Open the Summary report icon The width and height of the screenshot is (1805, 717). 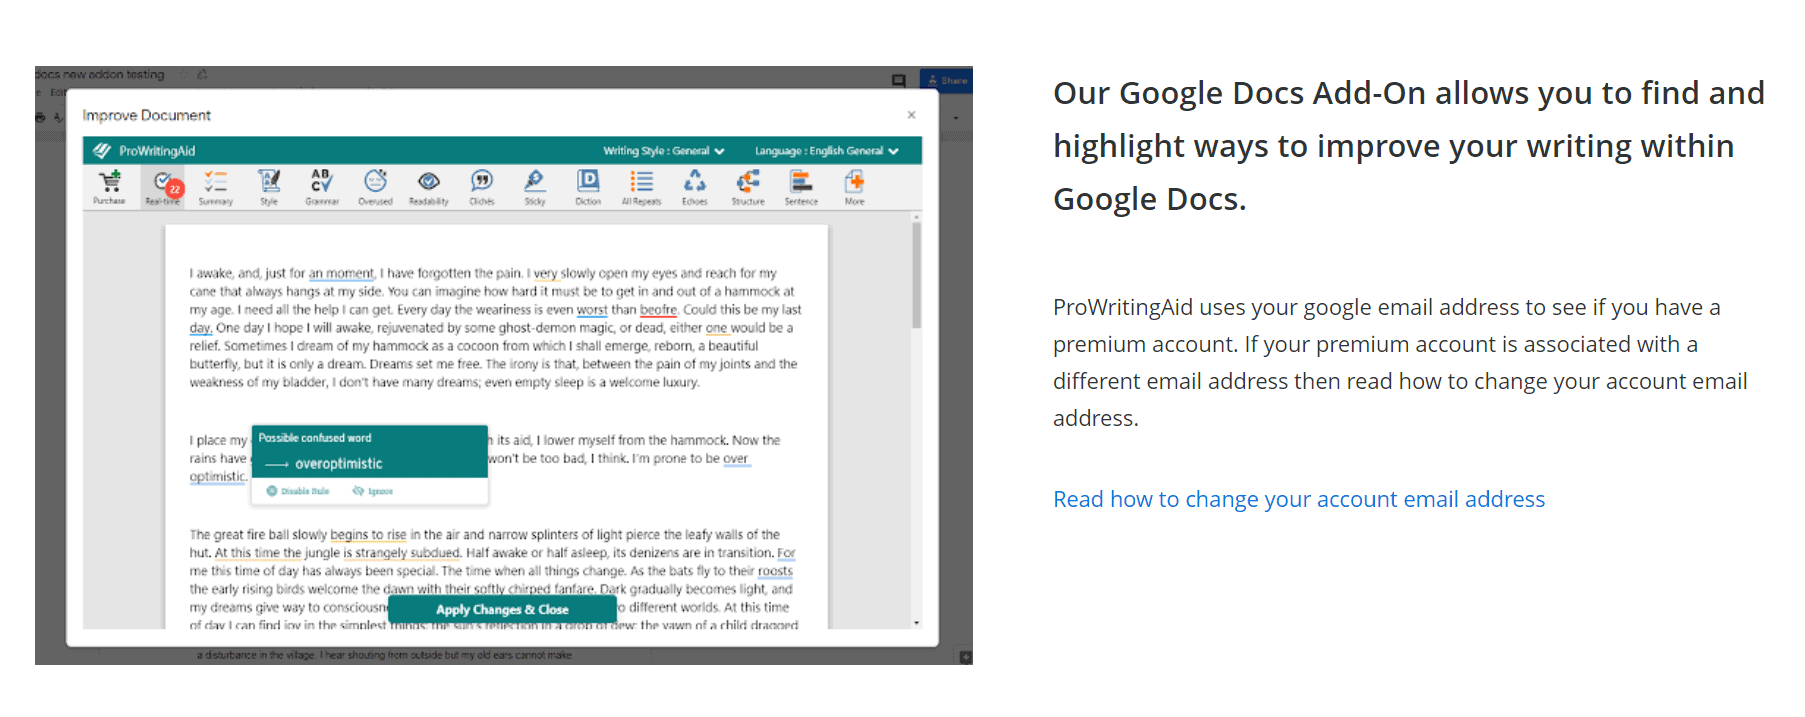point(215,185)
